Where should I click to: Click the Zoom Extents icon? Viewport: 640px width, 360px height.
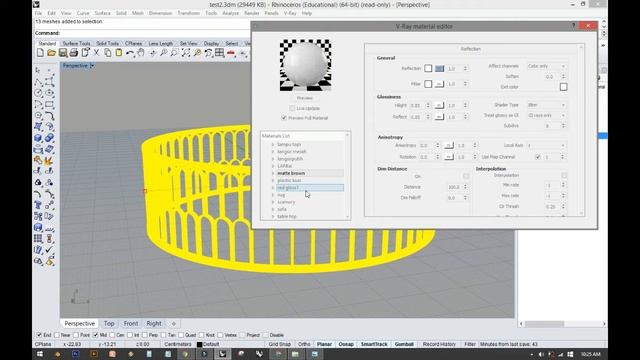186,53
